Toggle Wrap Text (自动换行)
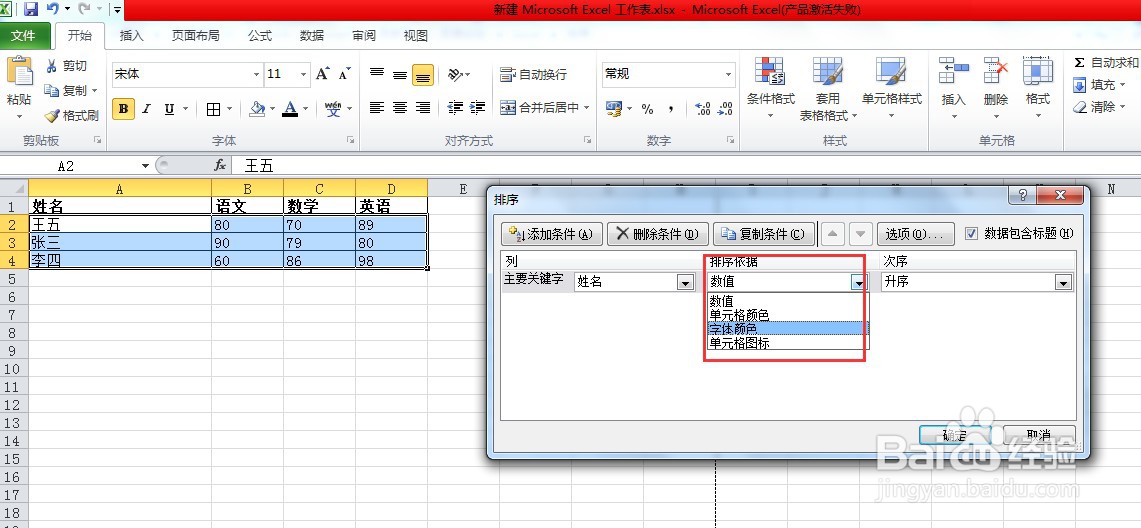 click(533, 74)
